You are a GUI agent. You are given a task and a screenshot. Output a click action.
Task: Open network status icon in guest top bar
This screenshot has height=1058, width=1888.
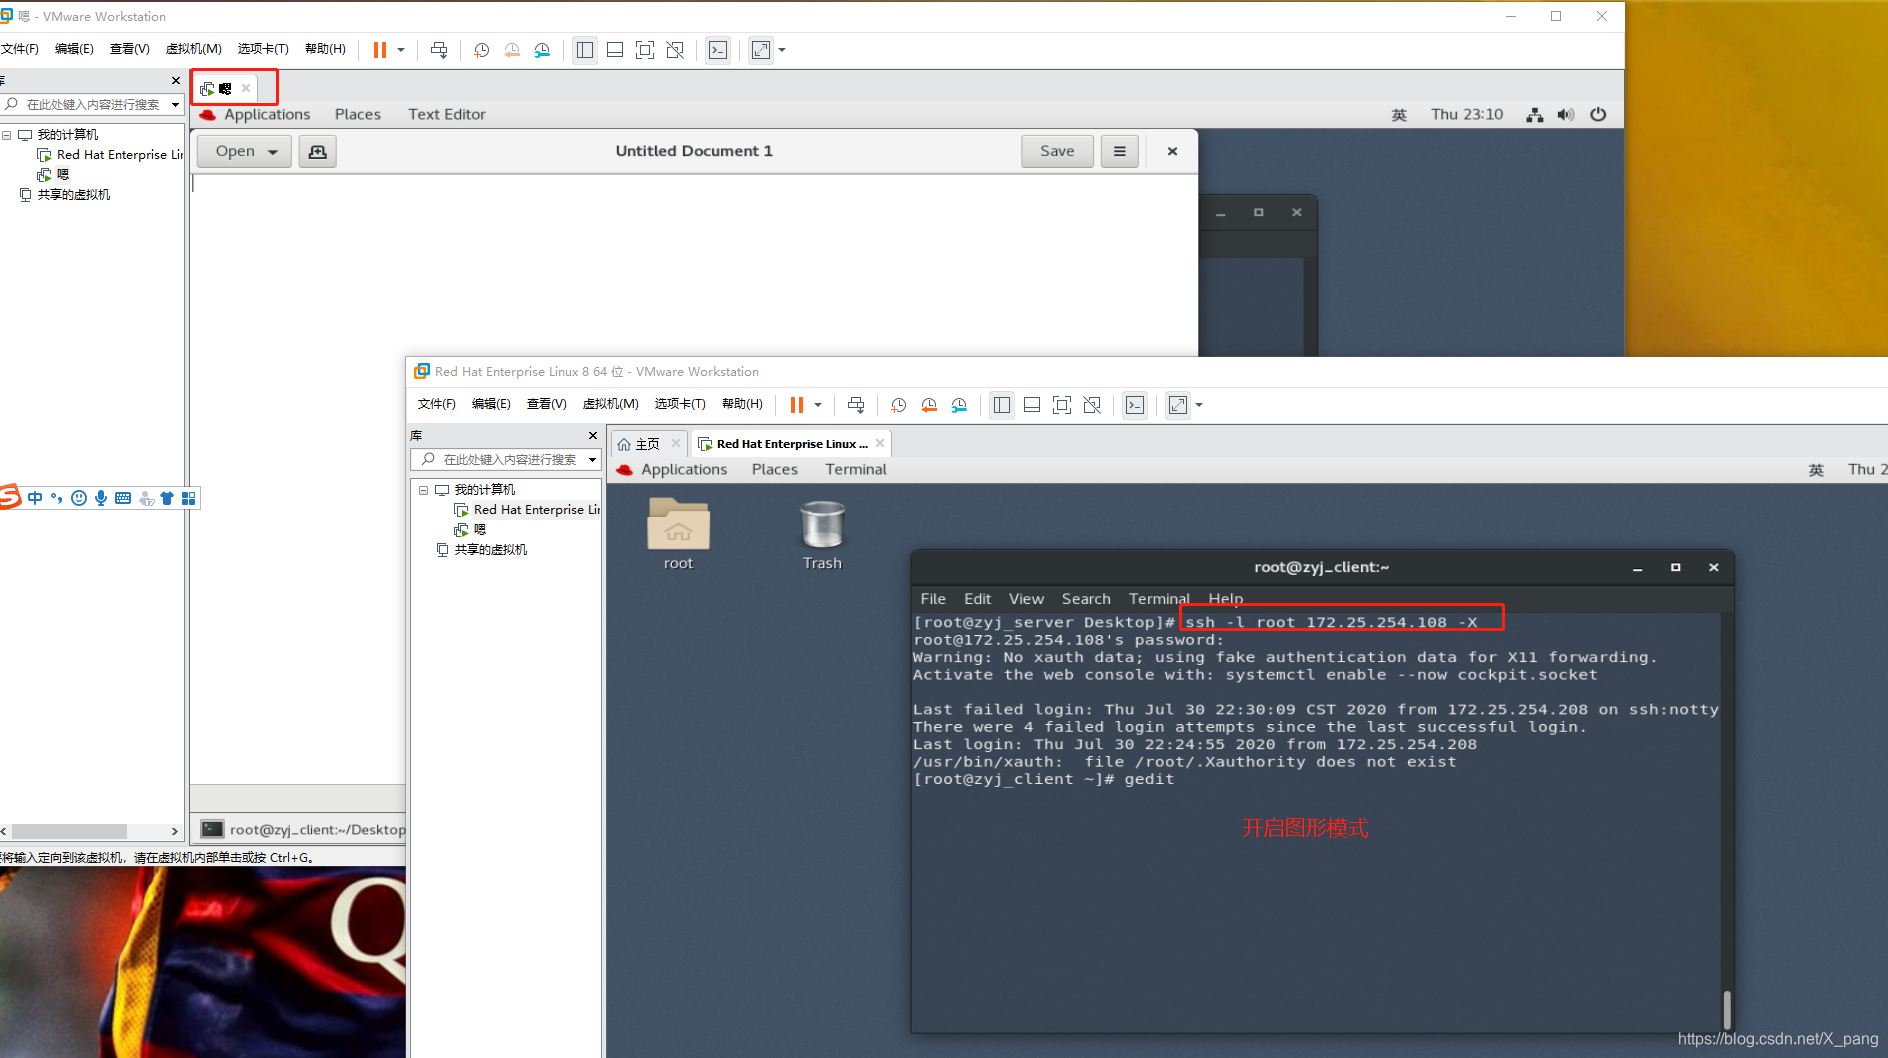coord(1534,115)
